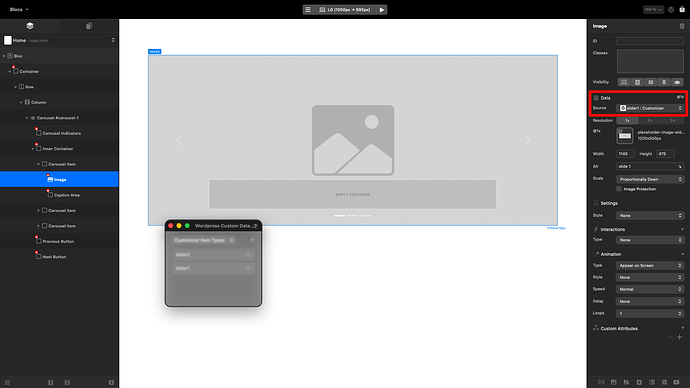Add a custom attribute with plus

[x=679, y=337]
